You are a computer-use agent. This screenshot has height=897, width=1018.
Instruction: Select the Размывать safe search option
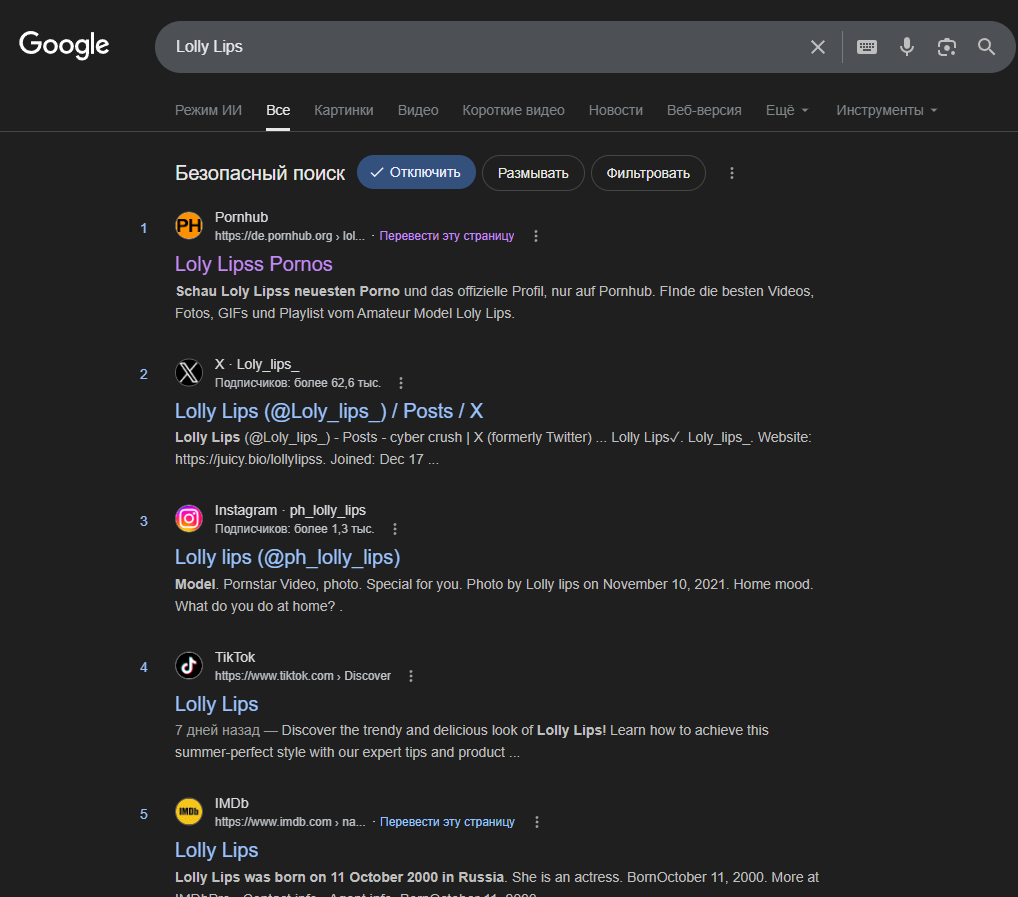[x=533, y=173]
